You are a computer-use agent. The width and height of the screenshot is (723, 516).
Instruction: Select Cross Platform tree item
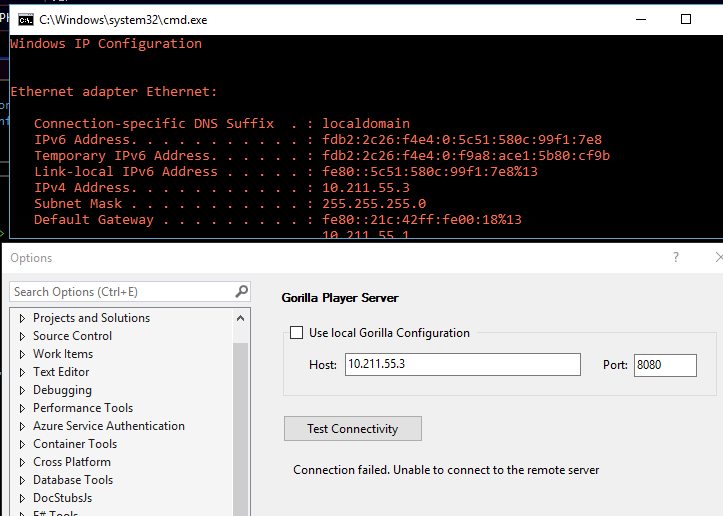(x=72, y=462)
